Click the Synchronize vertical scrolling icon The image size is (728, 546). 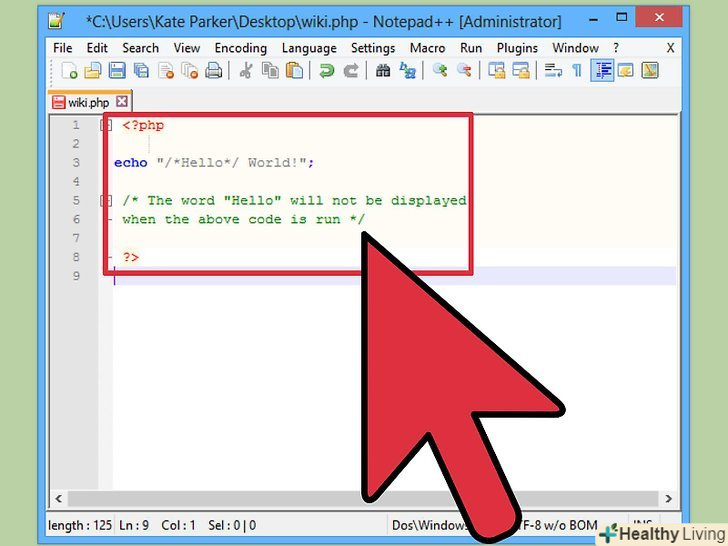pos(496,71)
